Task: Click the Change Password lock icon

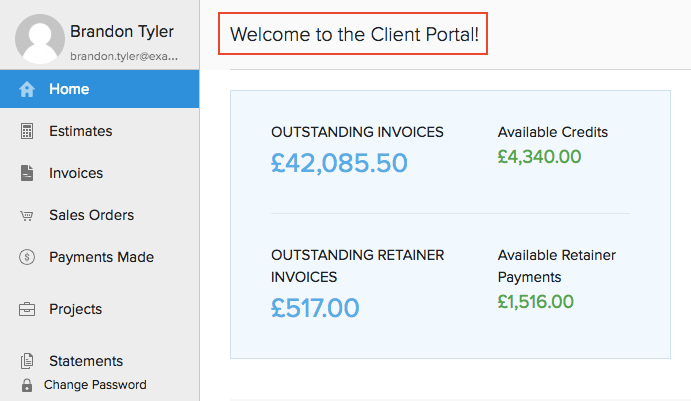Action: click(27, 385)
